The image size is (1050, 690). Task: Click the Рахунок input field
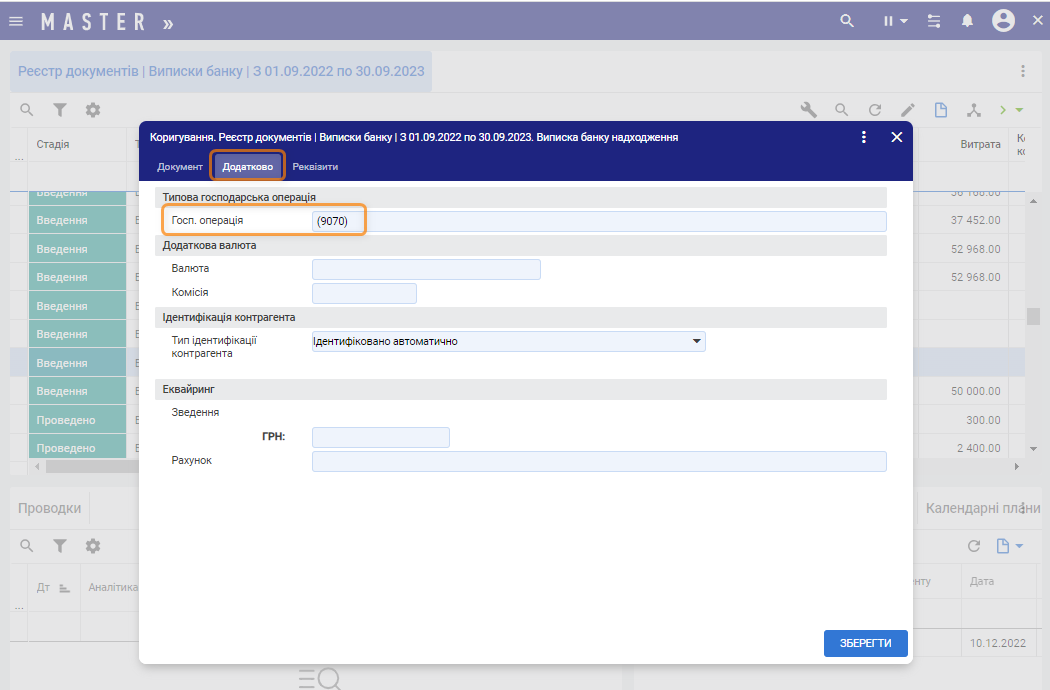click(x=599, y=461)
